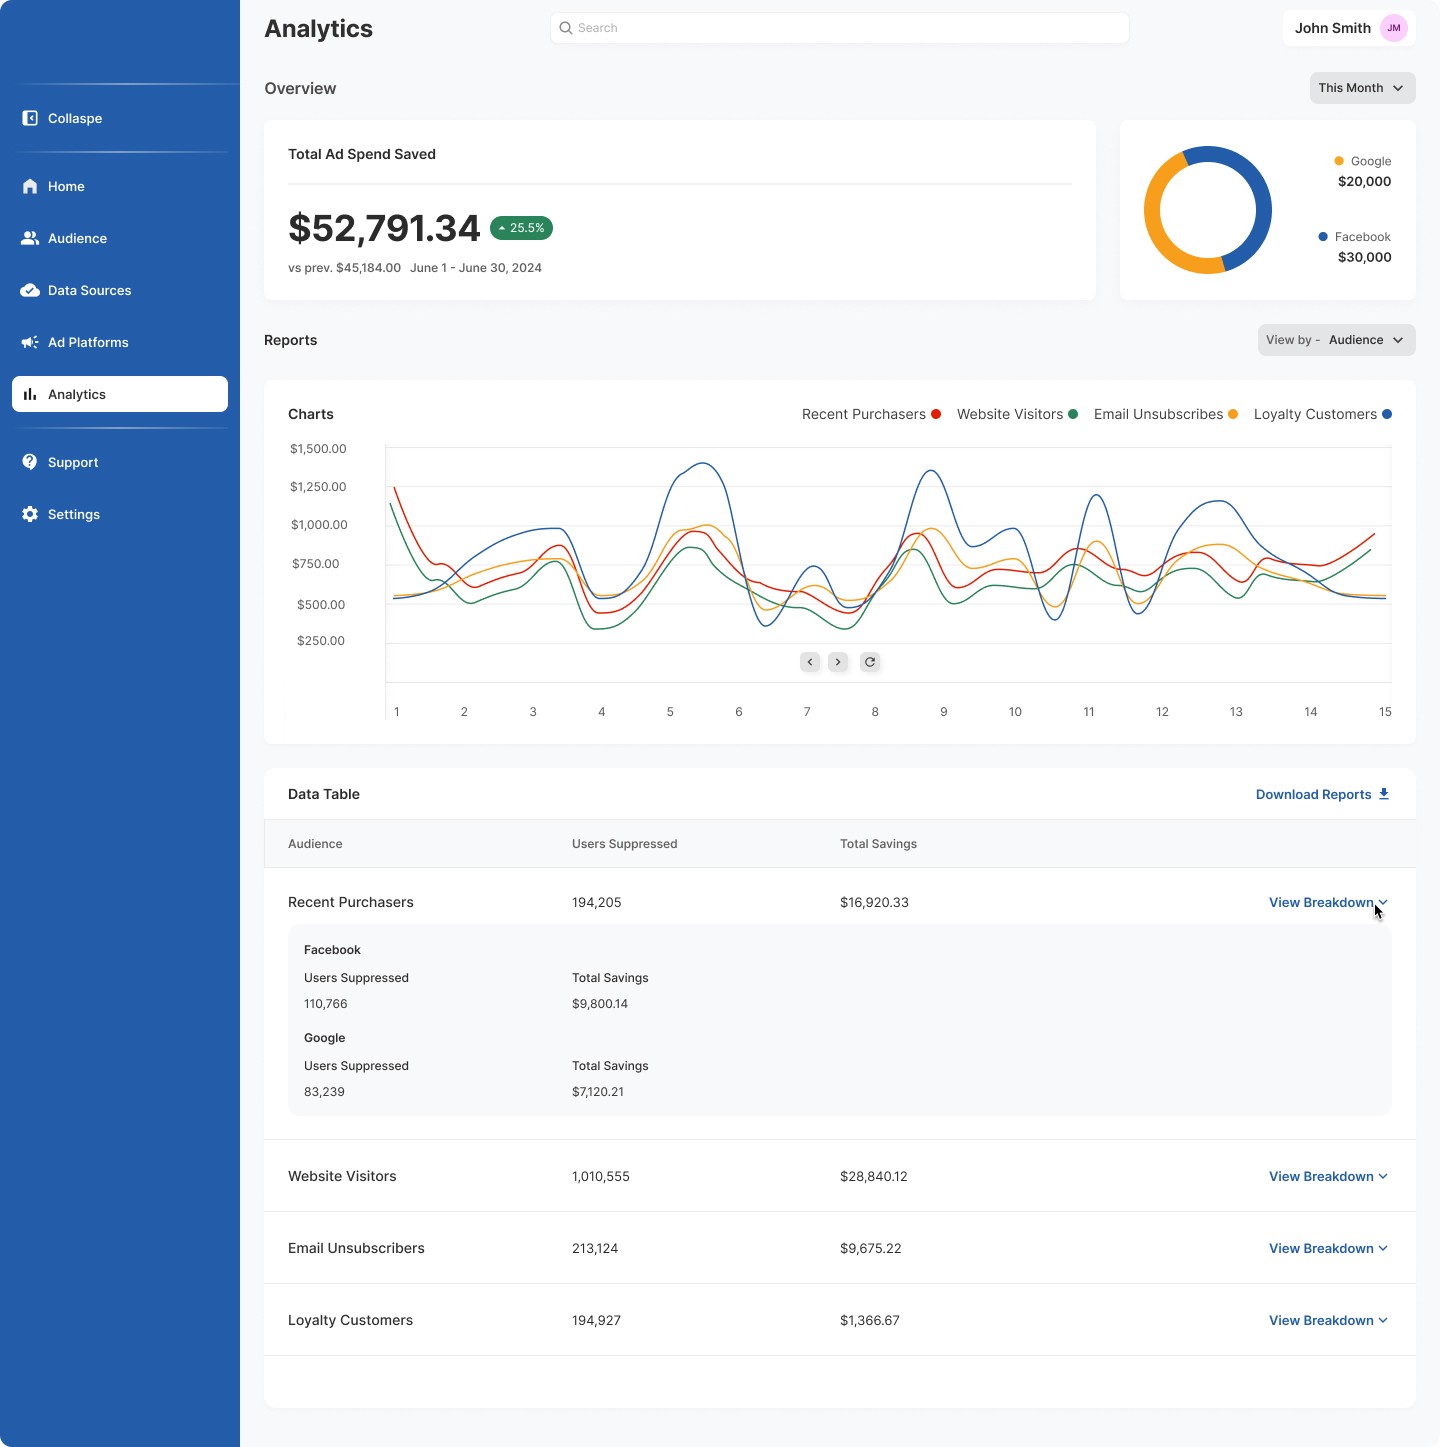Click the Support help icon
This screenshot has height=1447, width=1440.
[30, 462]
